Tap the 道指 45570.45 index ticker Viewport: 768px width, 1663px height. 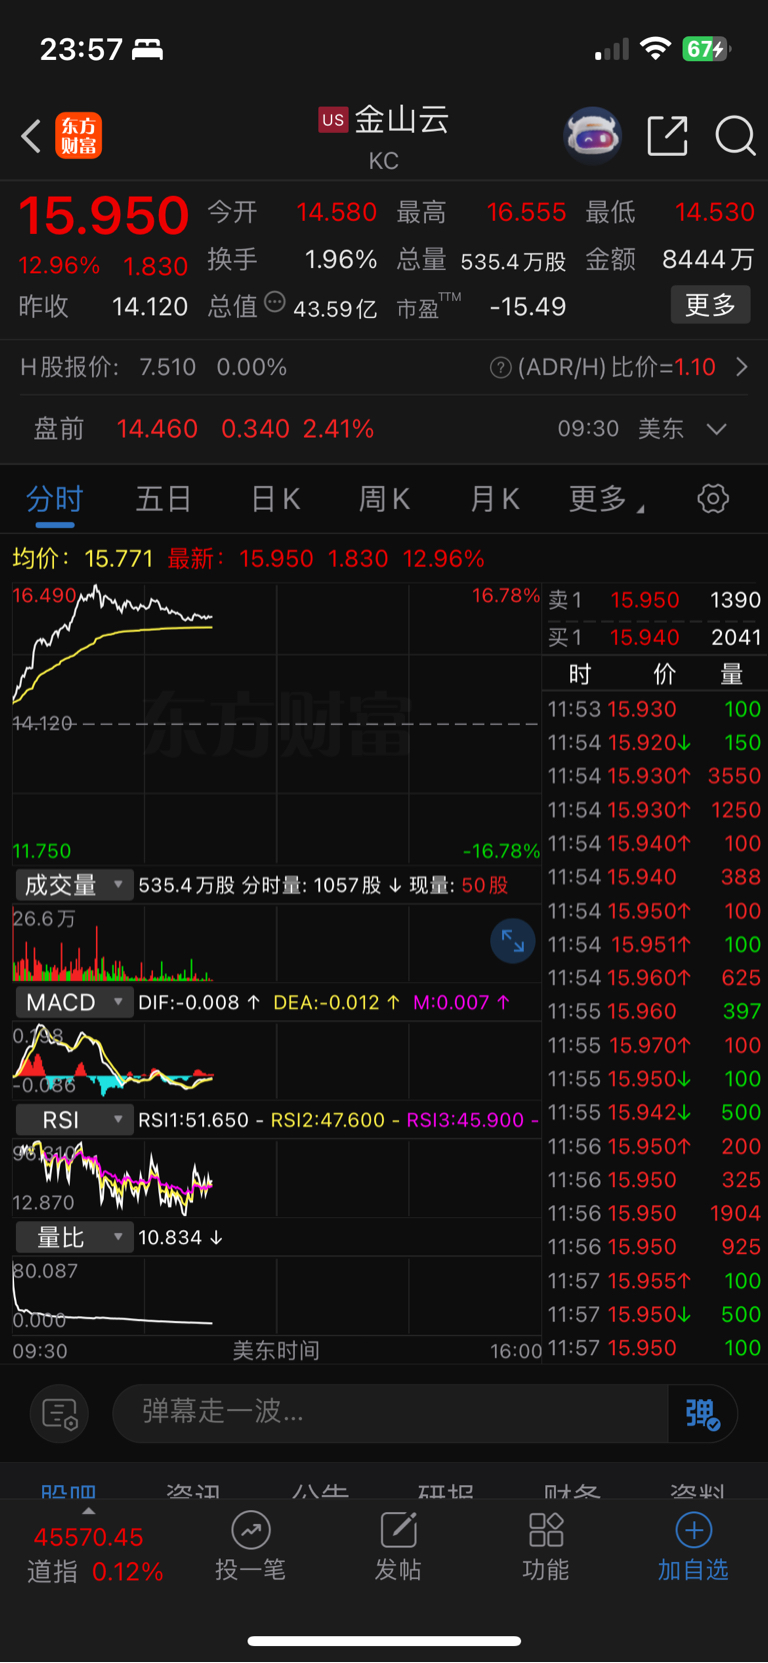(x=95, y=1554)
